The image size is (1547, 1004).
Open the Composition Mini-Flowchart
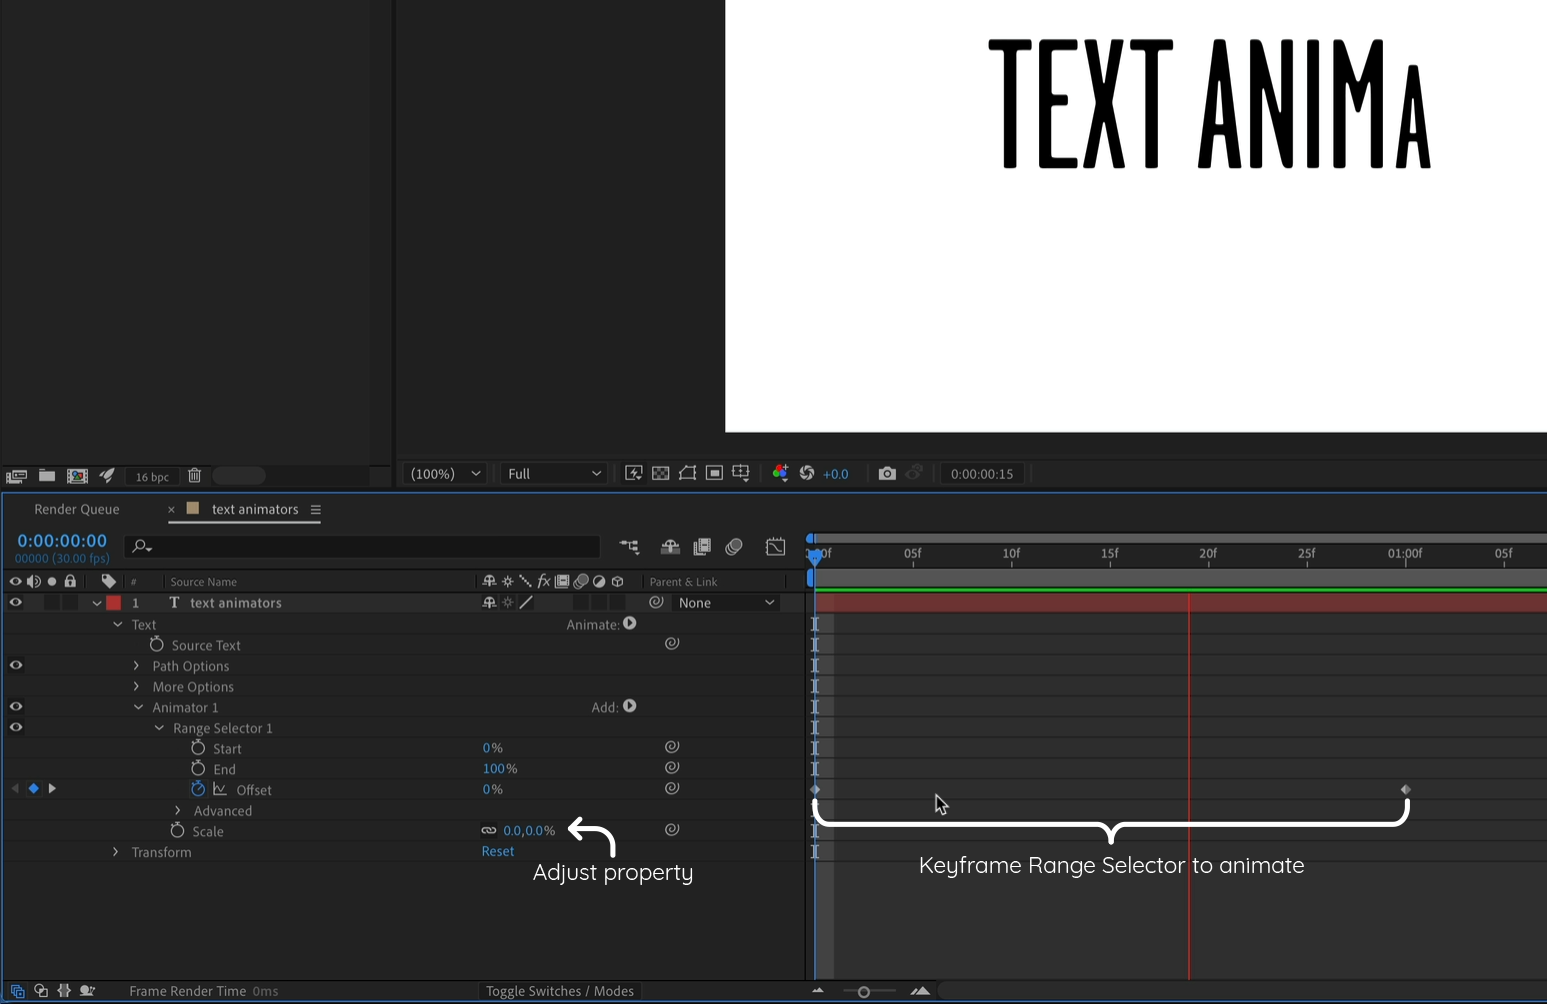629,546
